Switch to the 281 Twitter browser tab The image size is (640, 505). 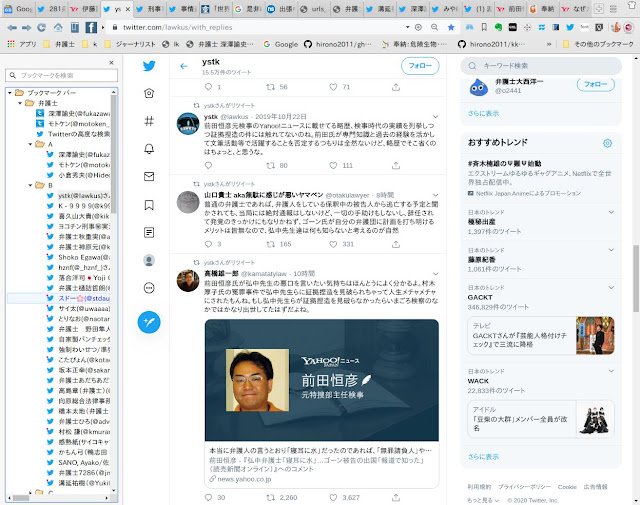[x=51, y=9]
